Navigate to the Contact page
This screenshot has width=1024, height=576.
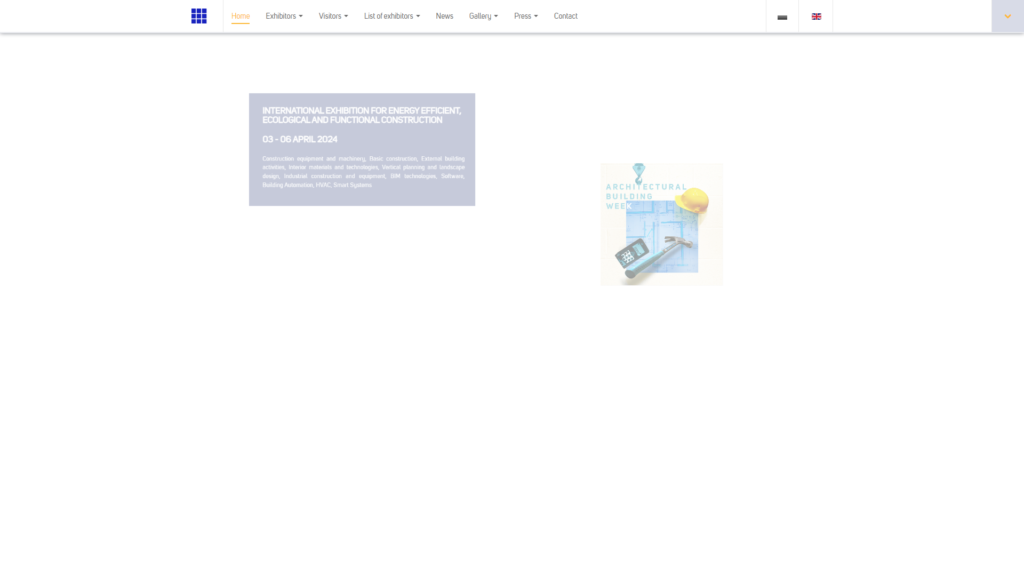pos(566,16)
